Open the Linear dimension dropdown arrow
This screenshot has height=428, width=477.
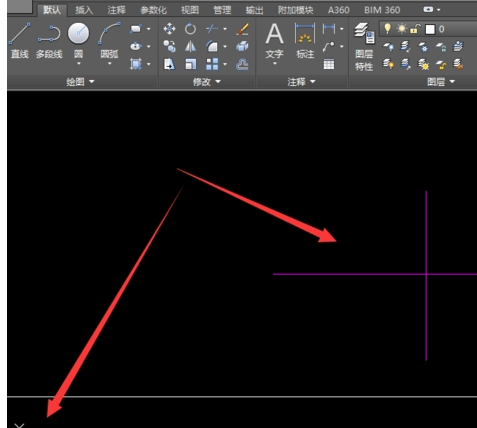342,29
